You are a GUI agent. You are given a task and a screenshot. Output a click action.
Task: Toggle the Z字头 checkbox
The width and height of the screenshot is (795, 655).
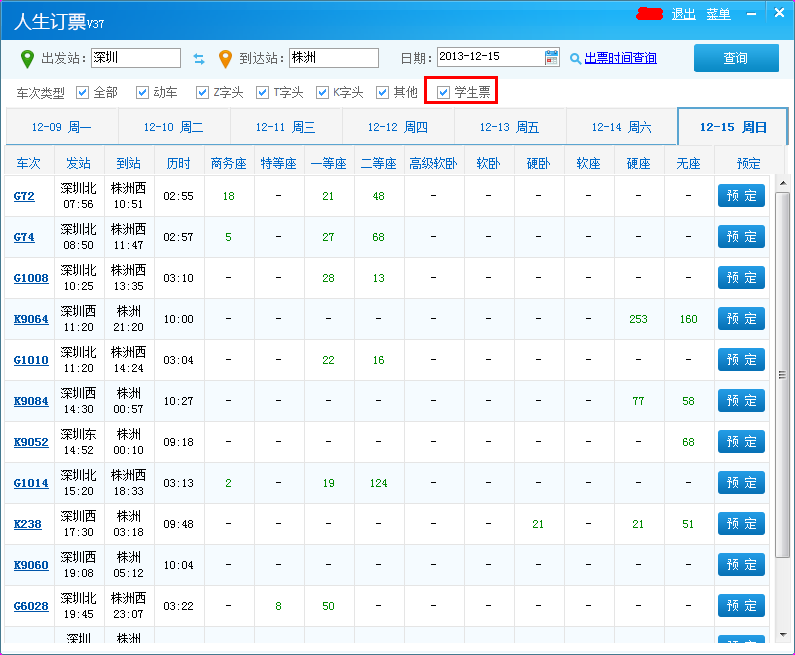(202, 92)
